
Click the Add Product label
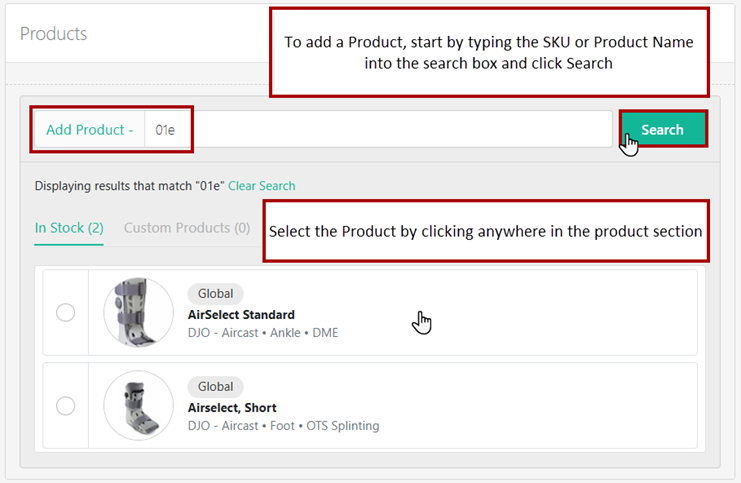coord(89,130)
